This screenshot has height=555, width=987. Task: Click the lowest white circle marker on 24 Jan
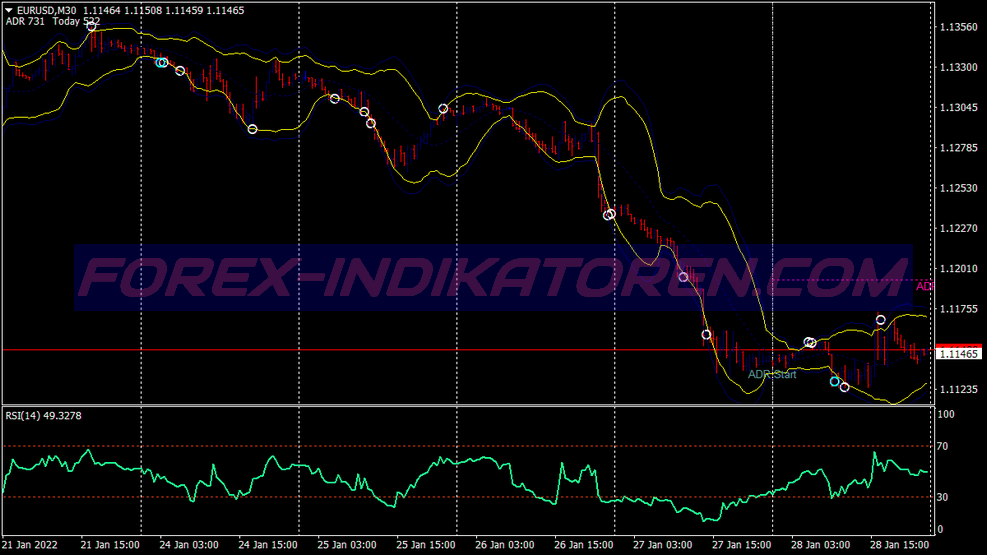click(252, 129)
